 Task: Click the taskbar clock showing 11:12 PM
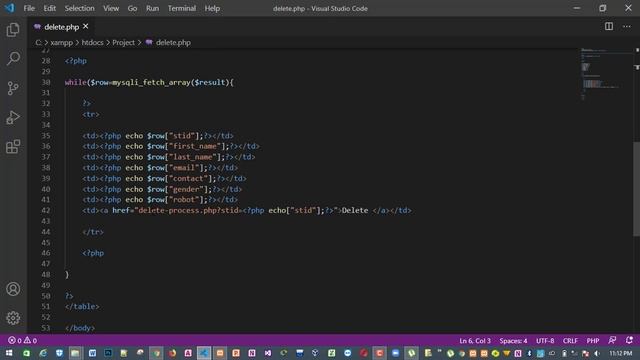point(621,353)
